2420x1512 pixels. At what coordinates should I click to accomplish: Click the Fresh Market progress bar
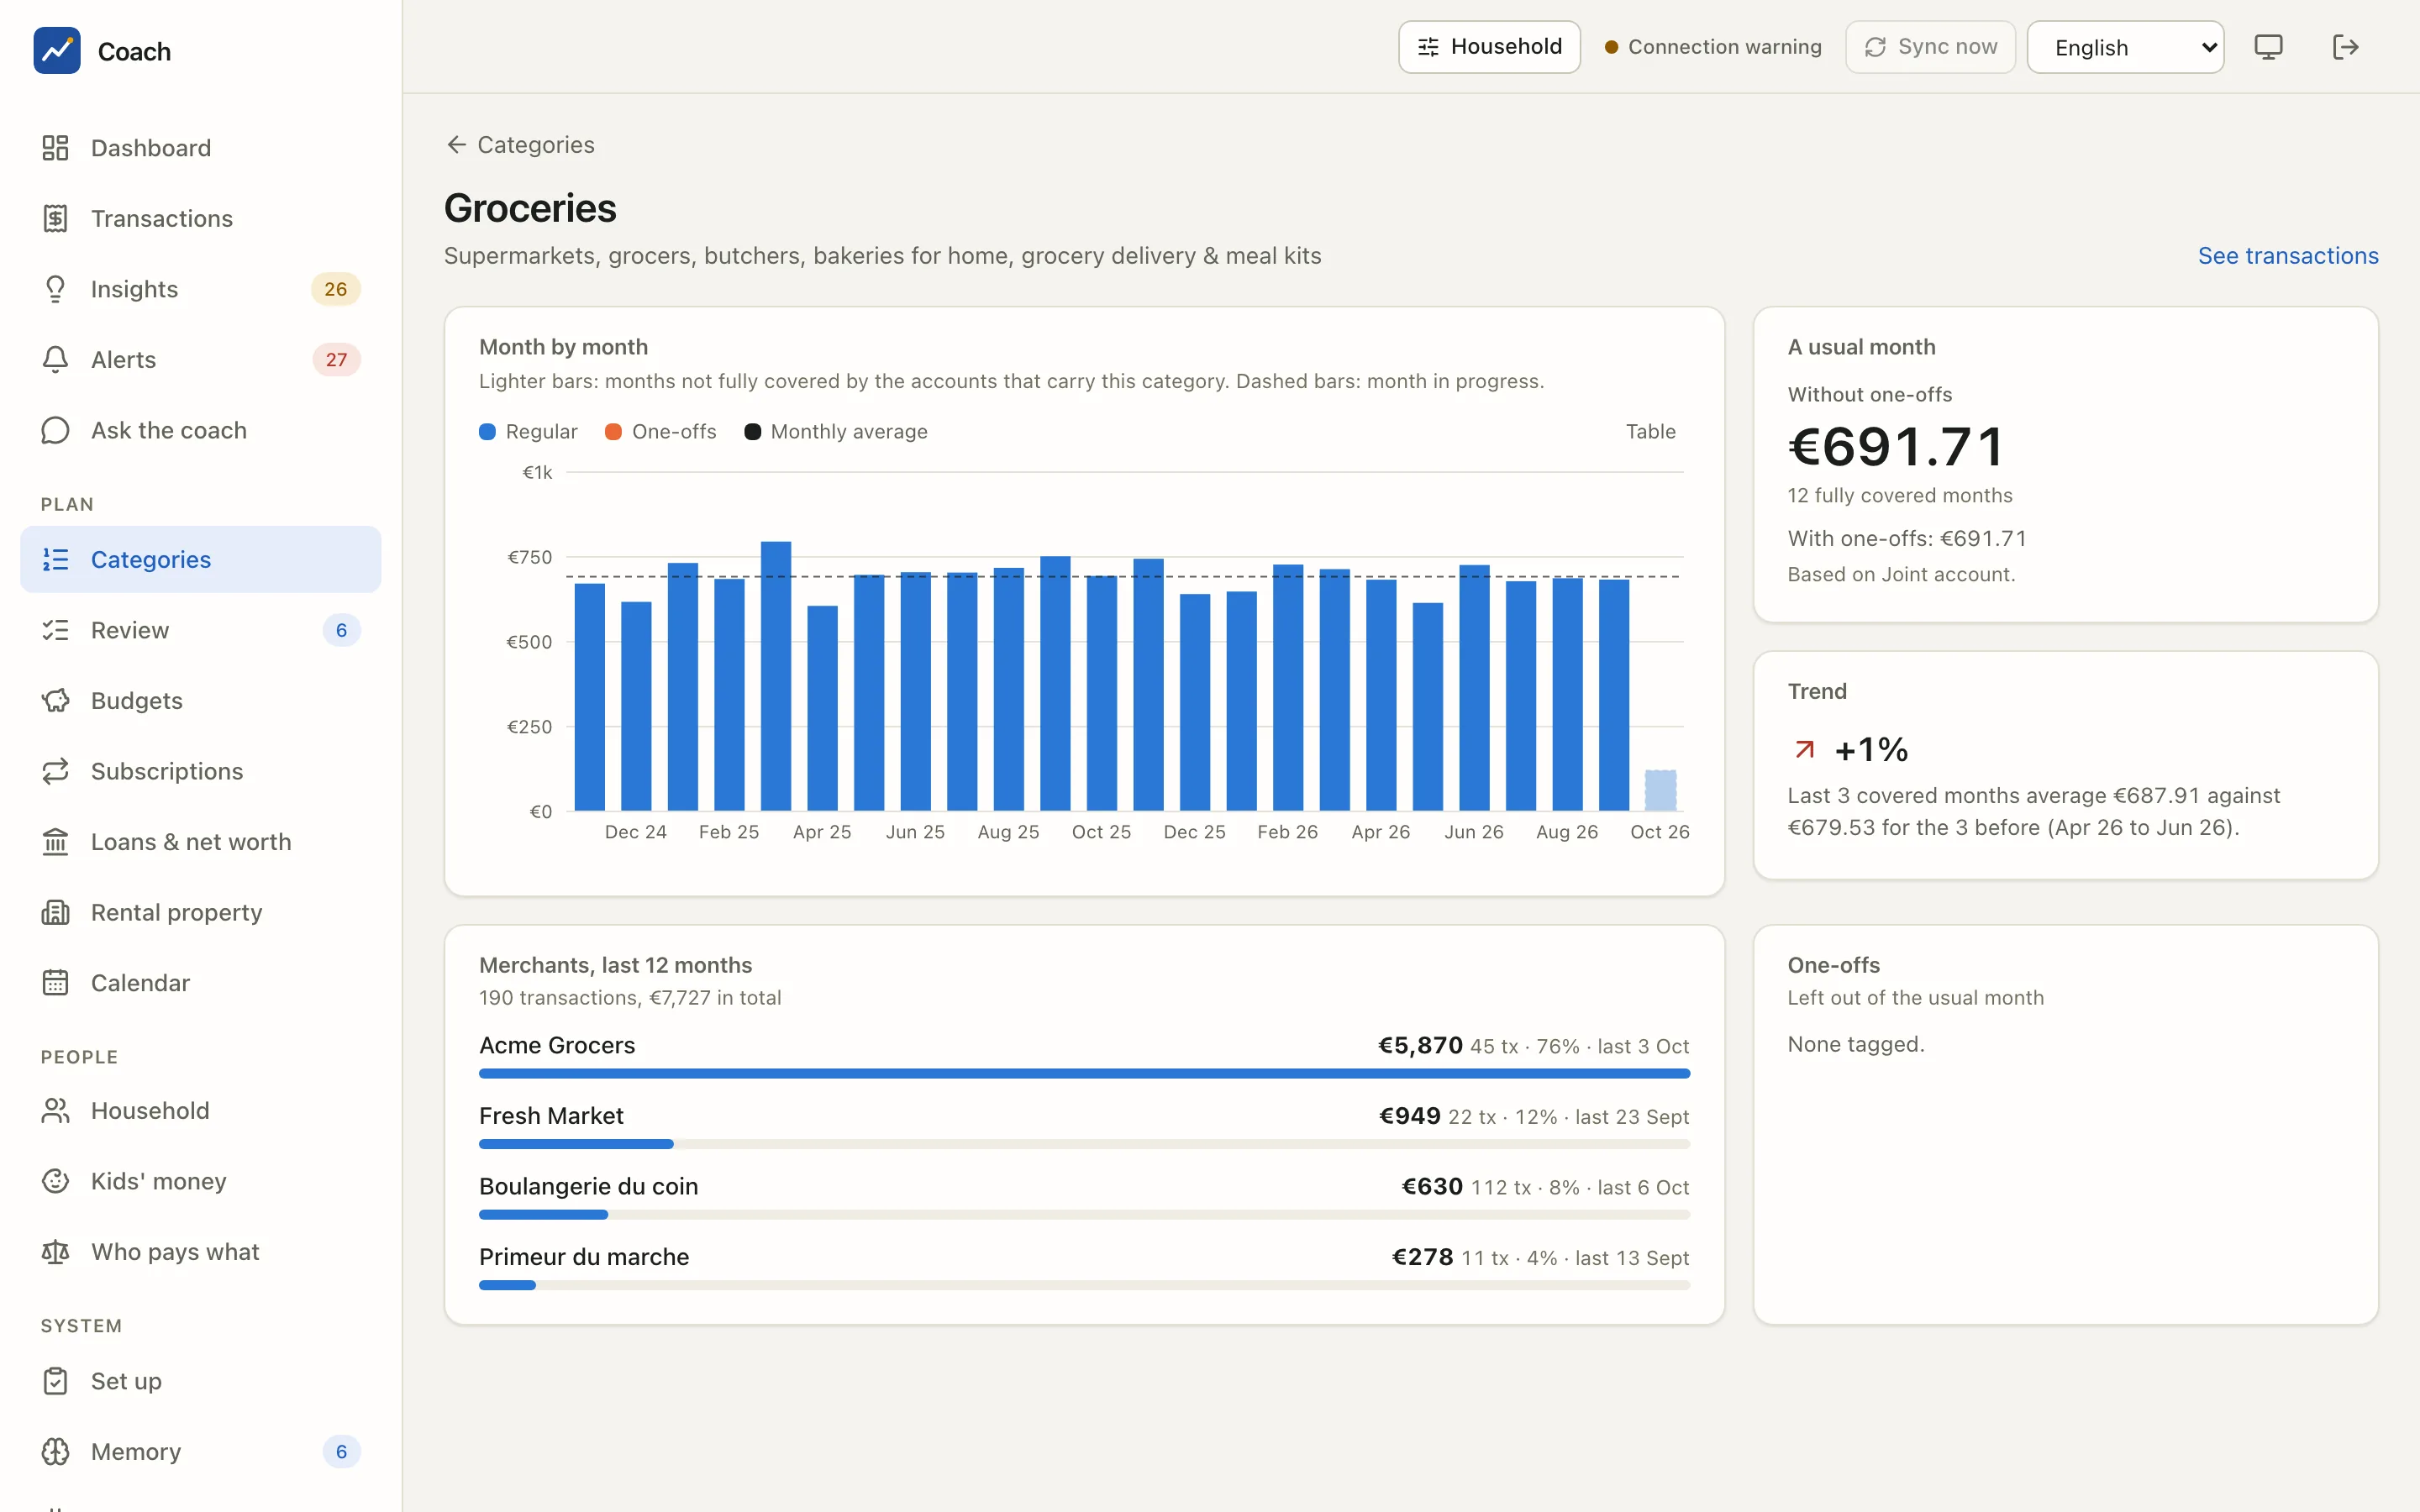pyautogui.click(x=1084, y=1144)
